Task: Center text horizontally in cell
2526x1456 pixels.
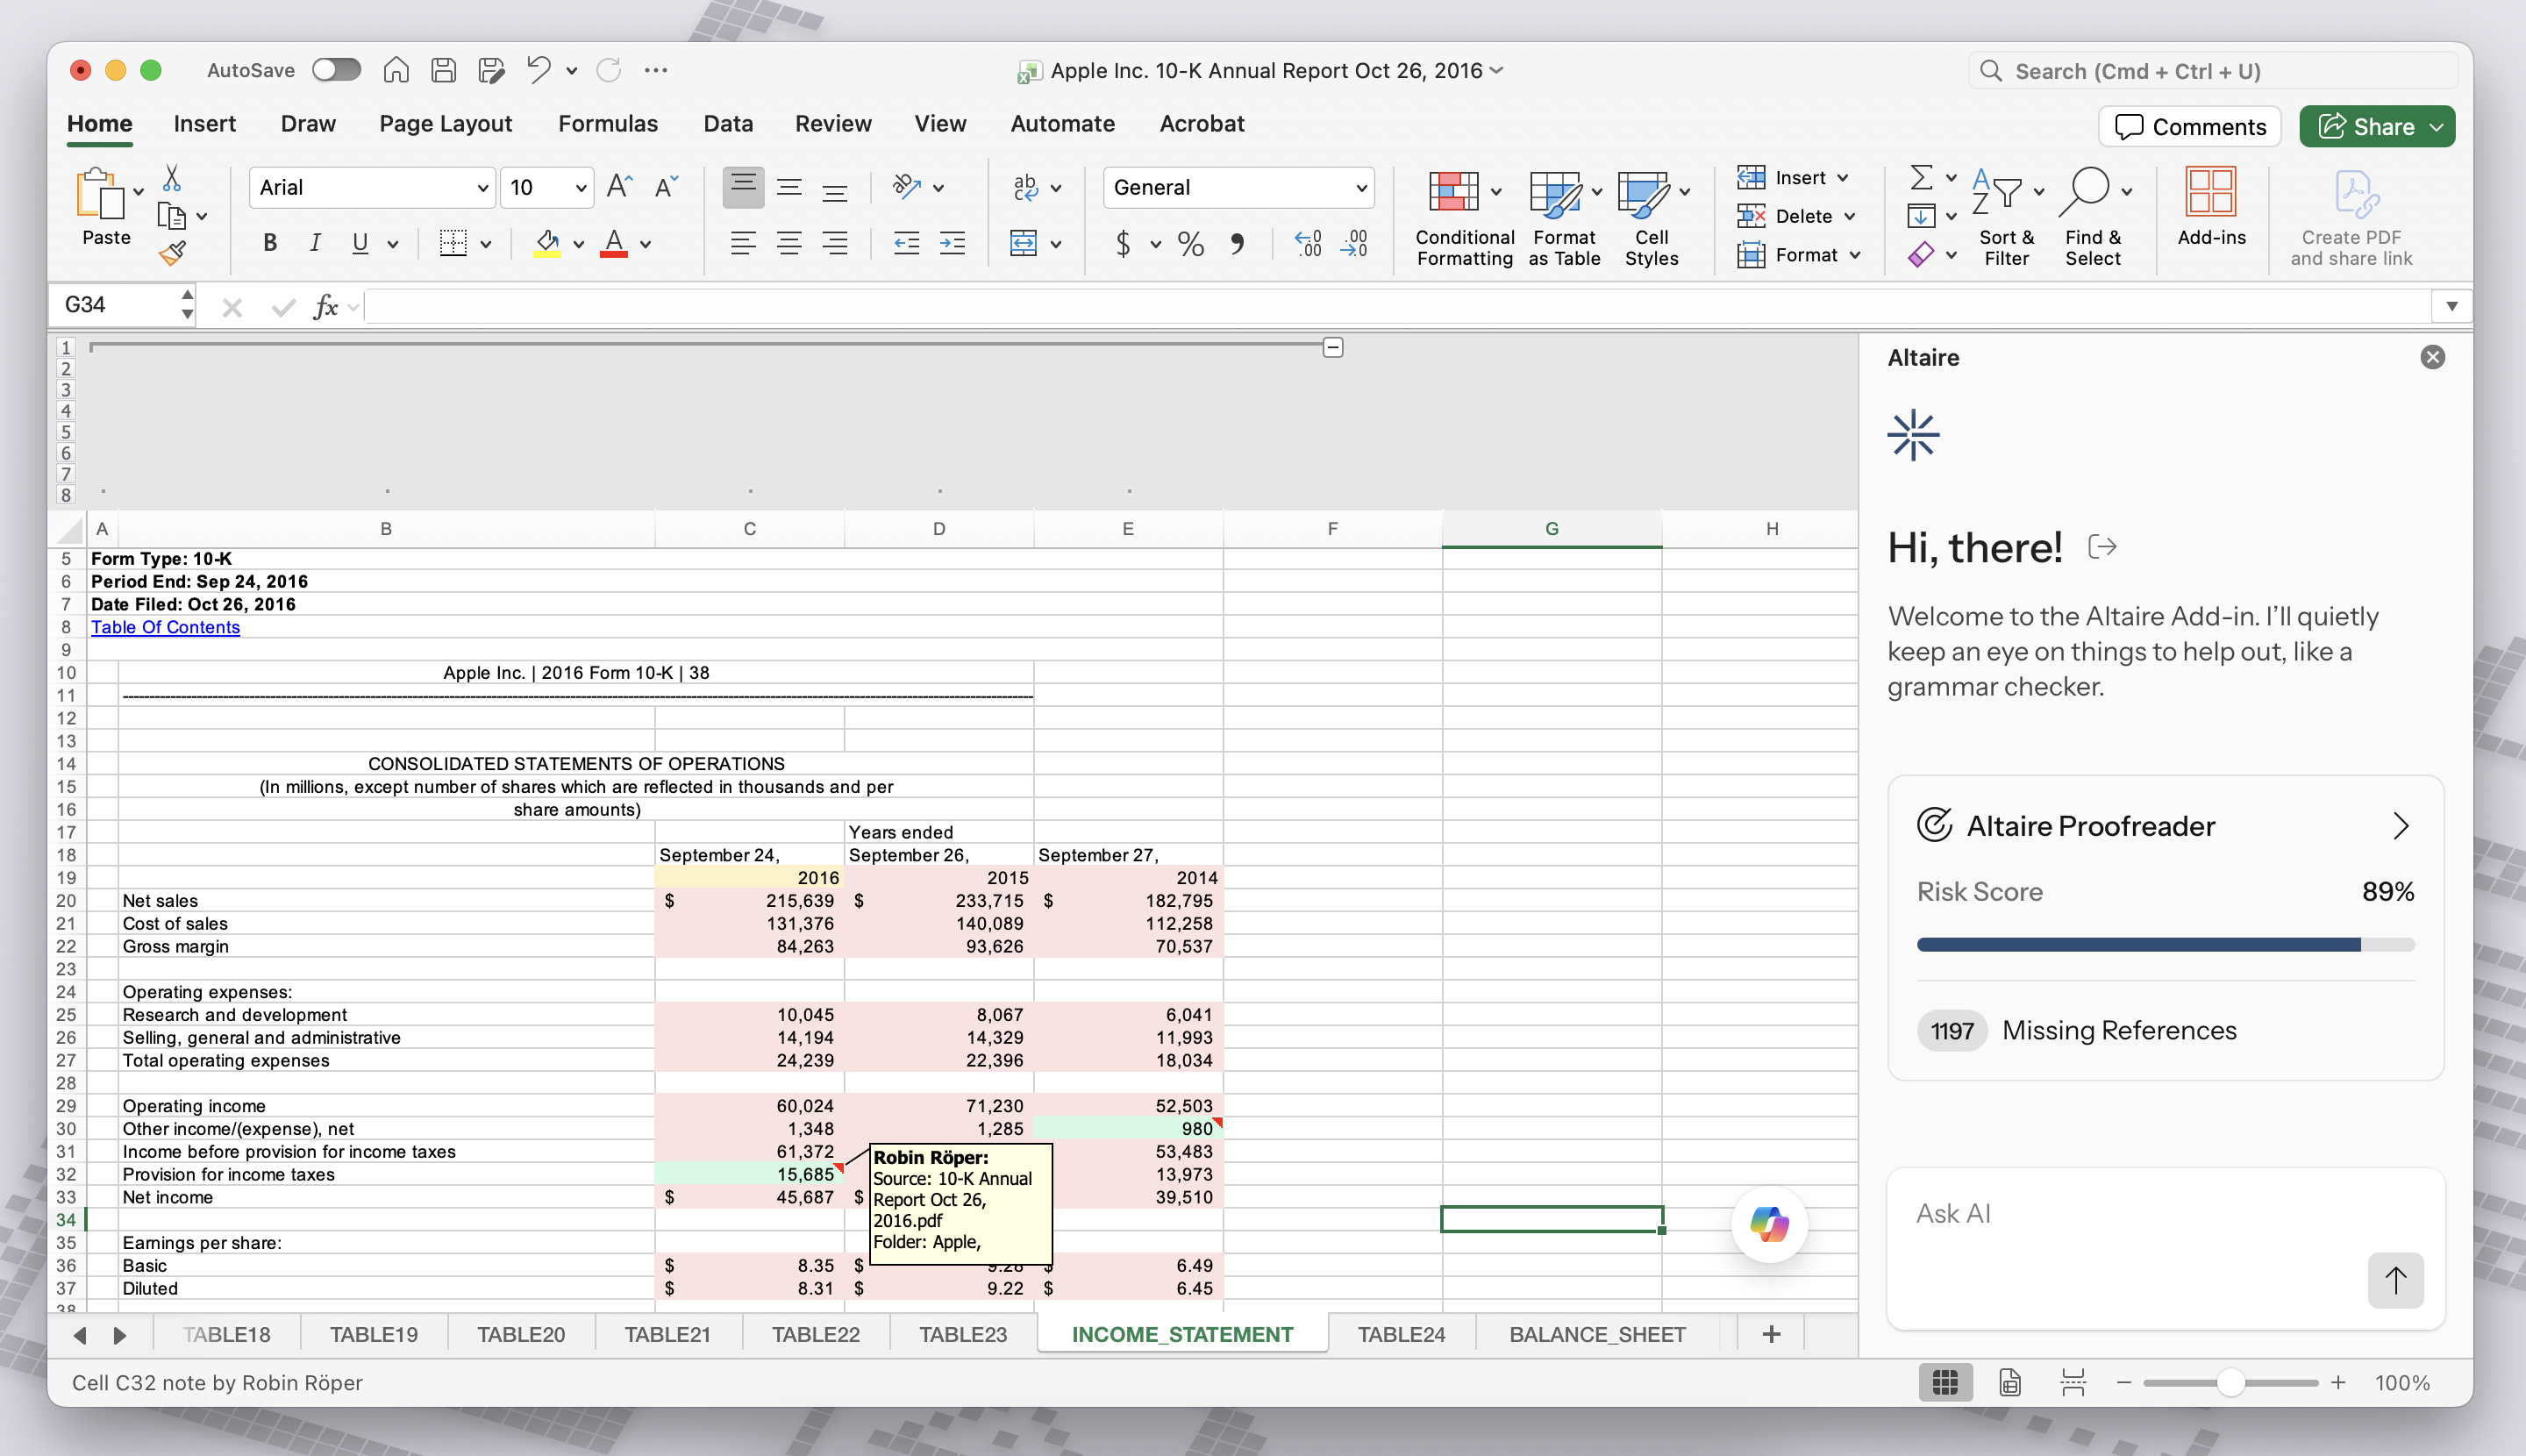Action: click(x=789, y=243)
